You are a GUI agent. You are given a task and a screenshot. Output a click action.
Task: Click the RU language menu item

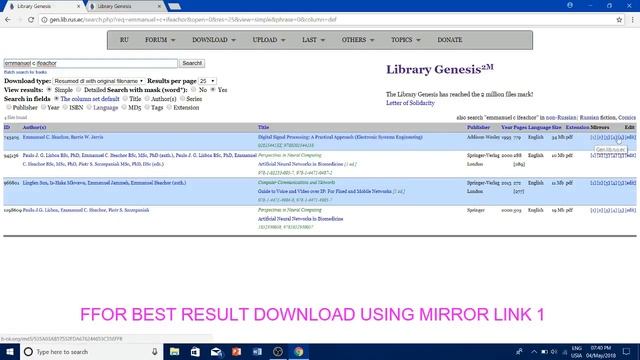click(x=124, y=40)
